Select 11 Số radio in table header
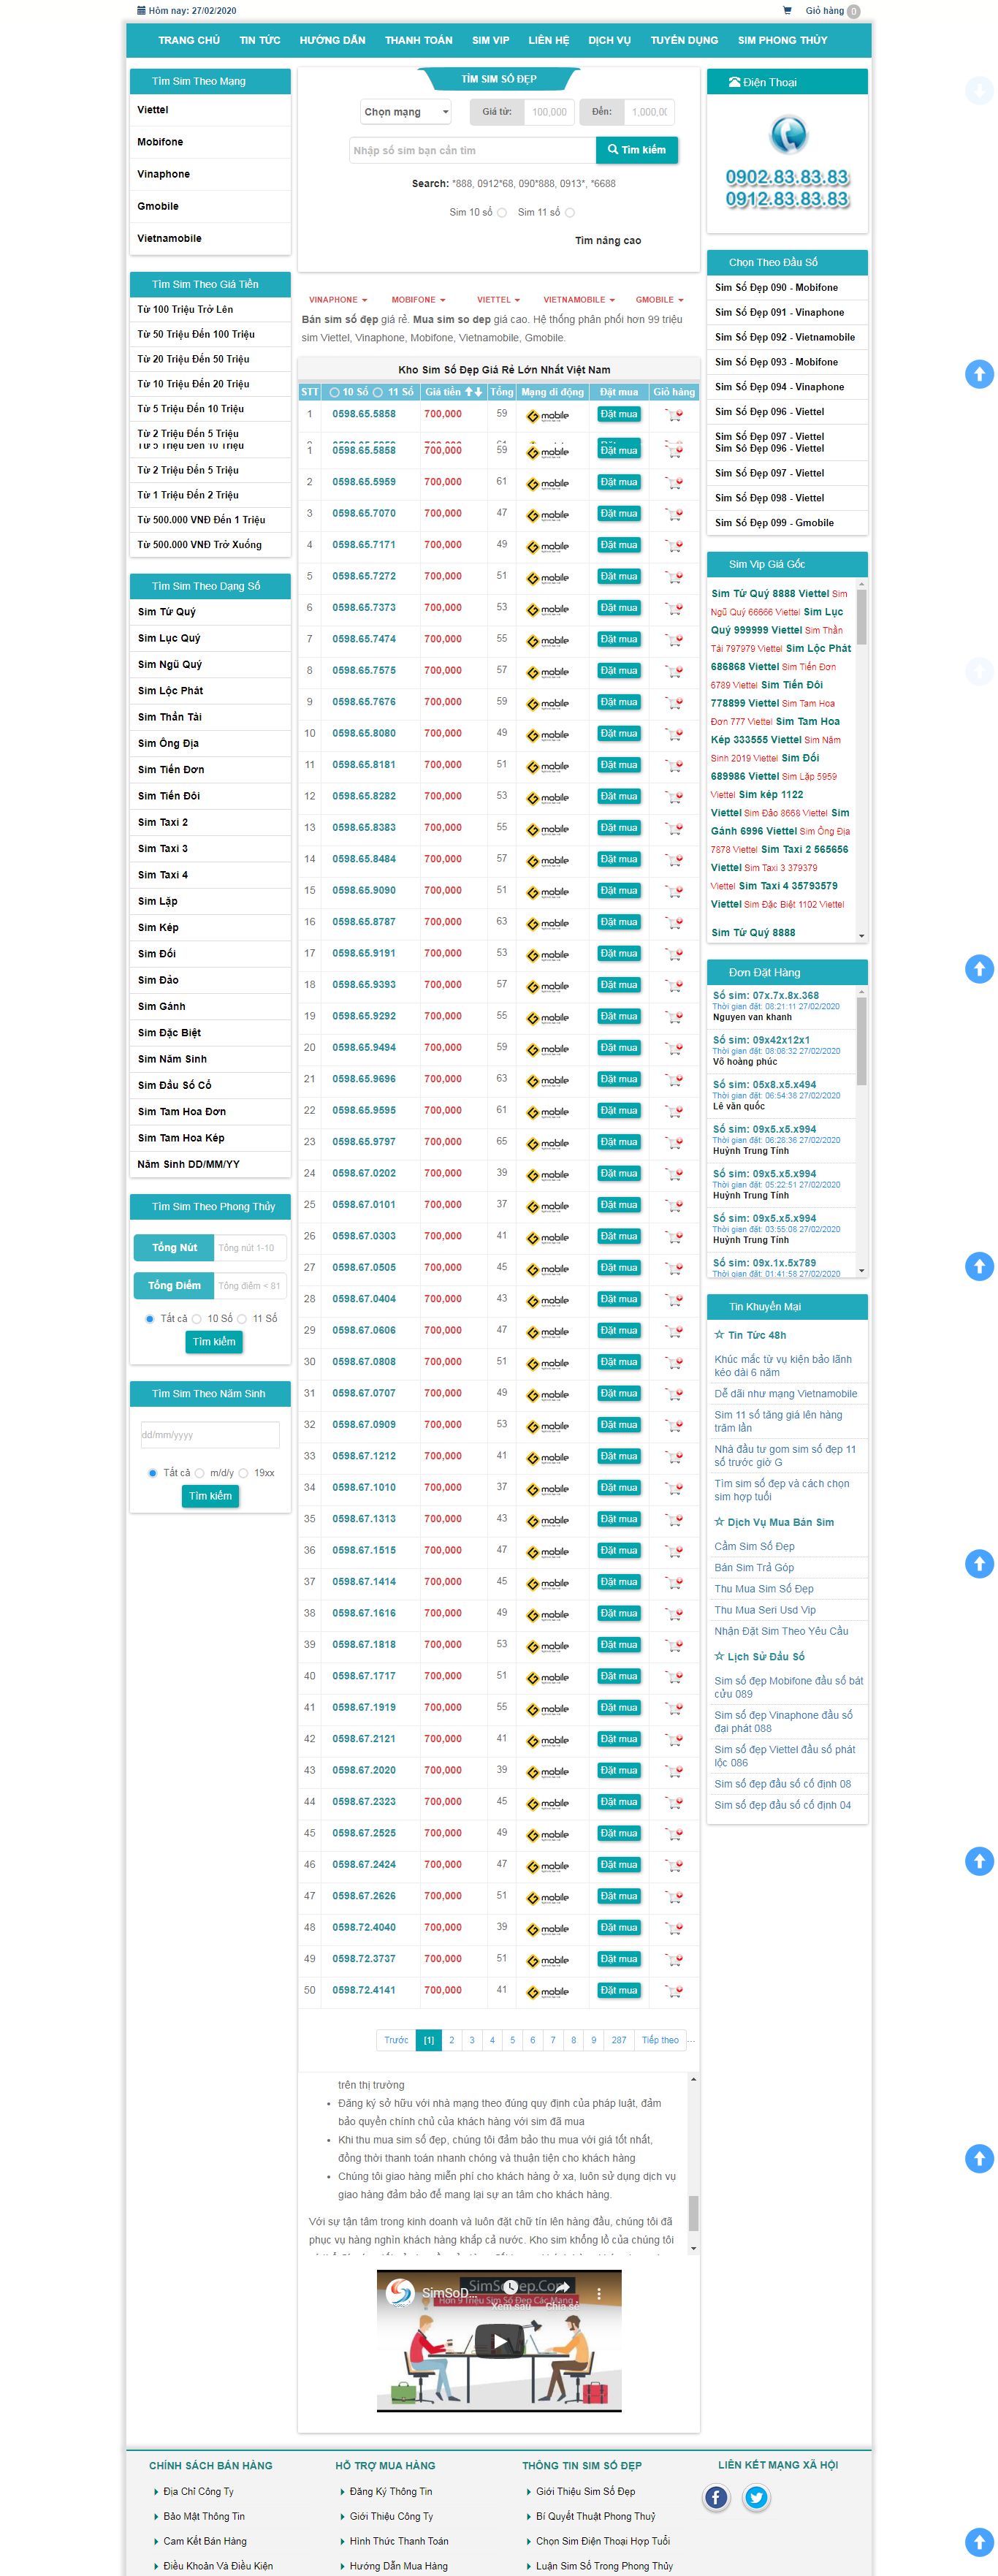Viewport: 998px width, 2576px height. [x=378, y=392]
